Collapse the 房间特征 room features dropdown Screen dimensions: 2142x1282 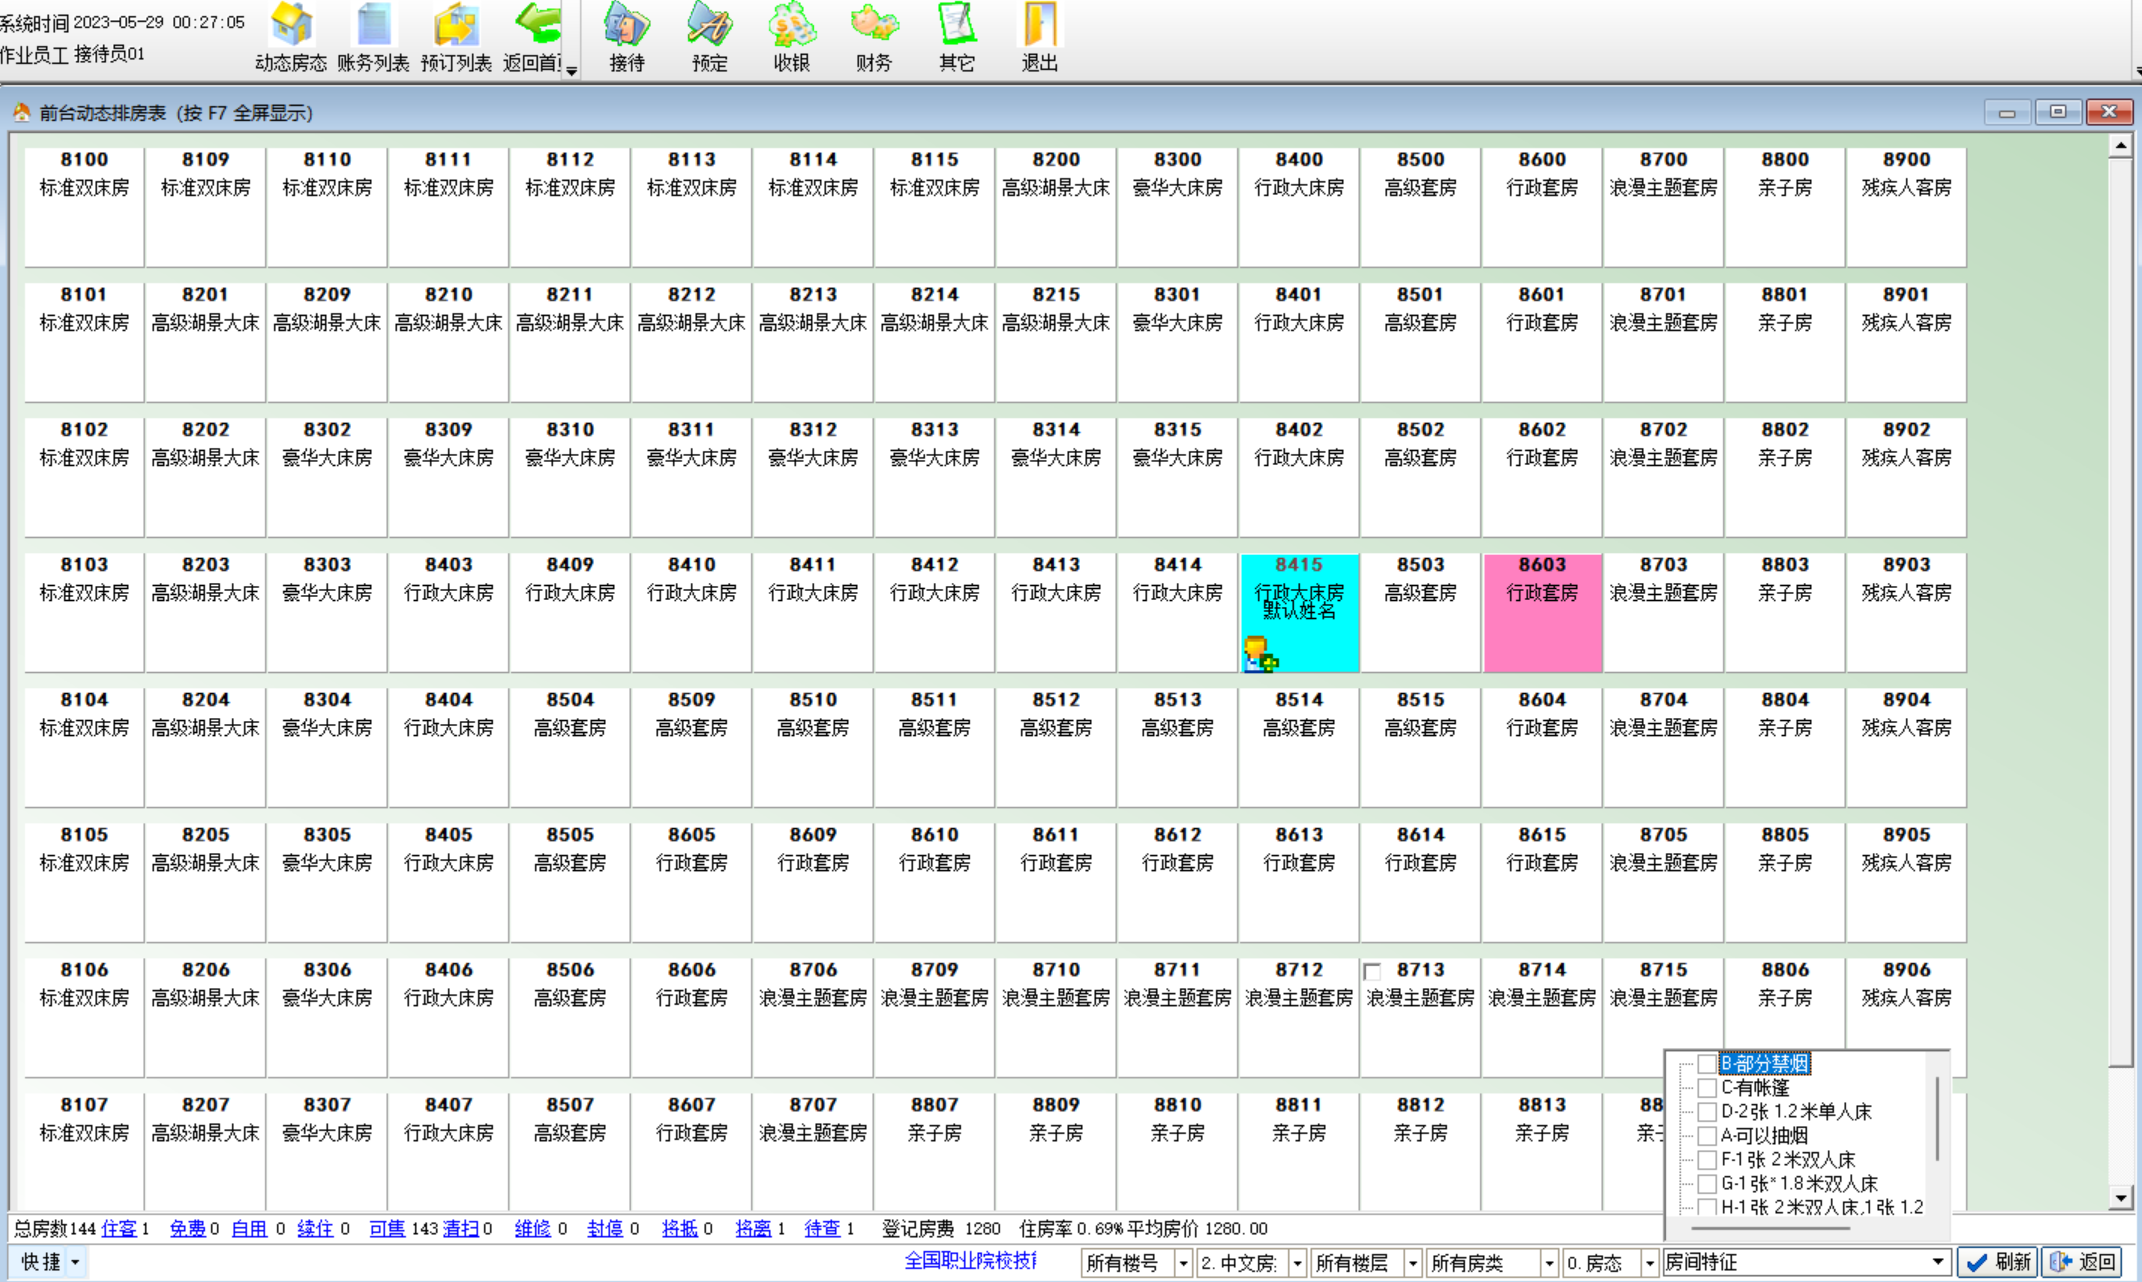pos(1937,1263)
